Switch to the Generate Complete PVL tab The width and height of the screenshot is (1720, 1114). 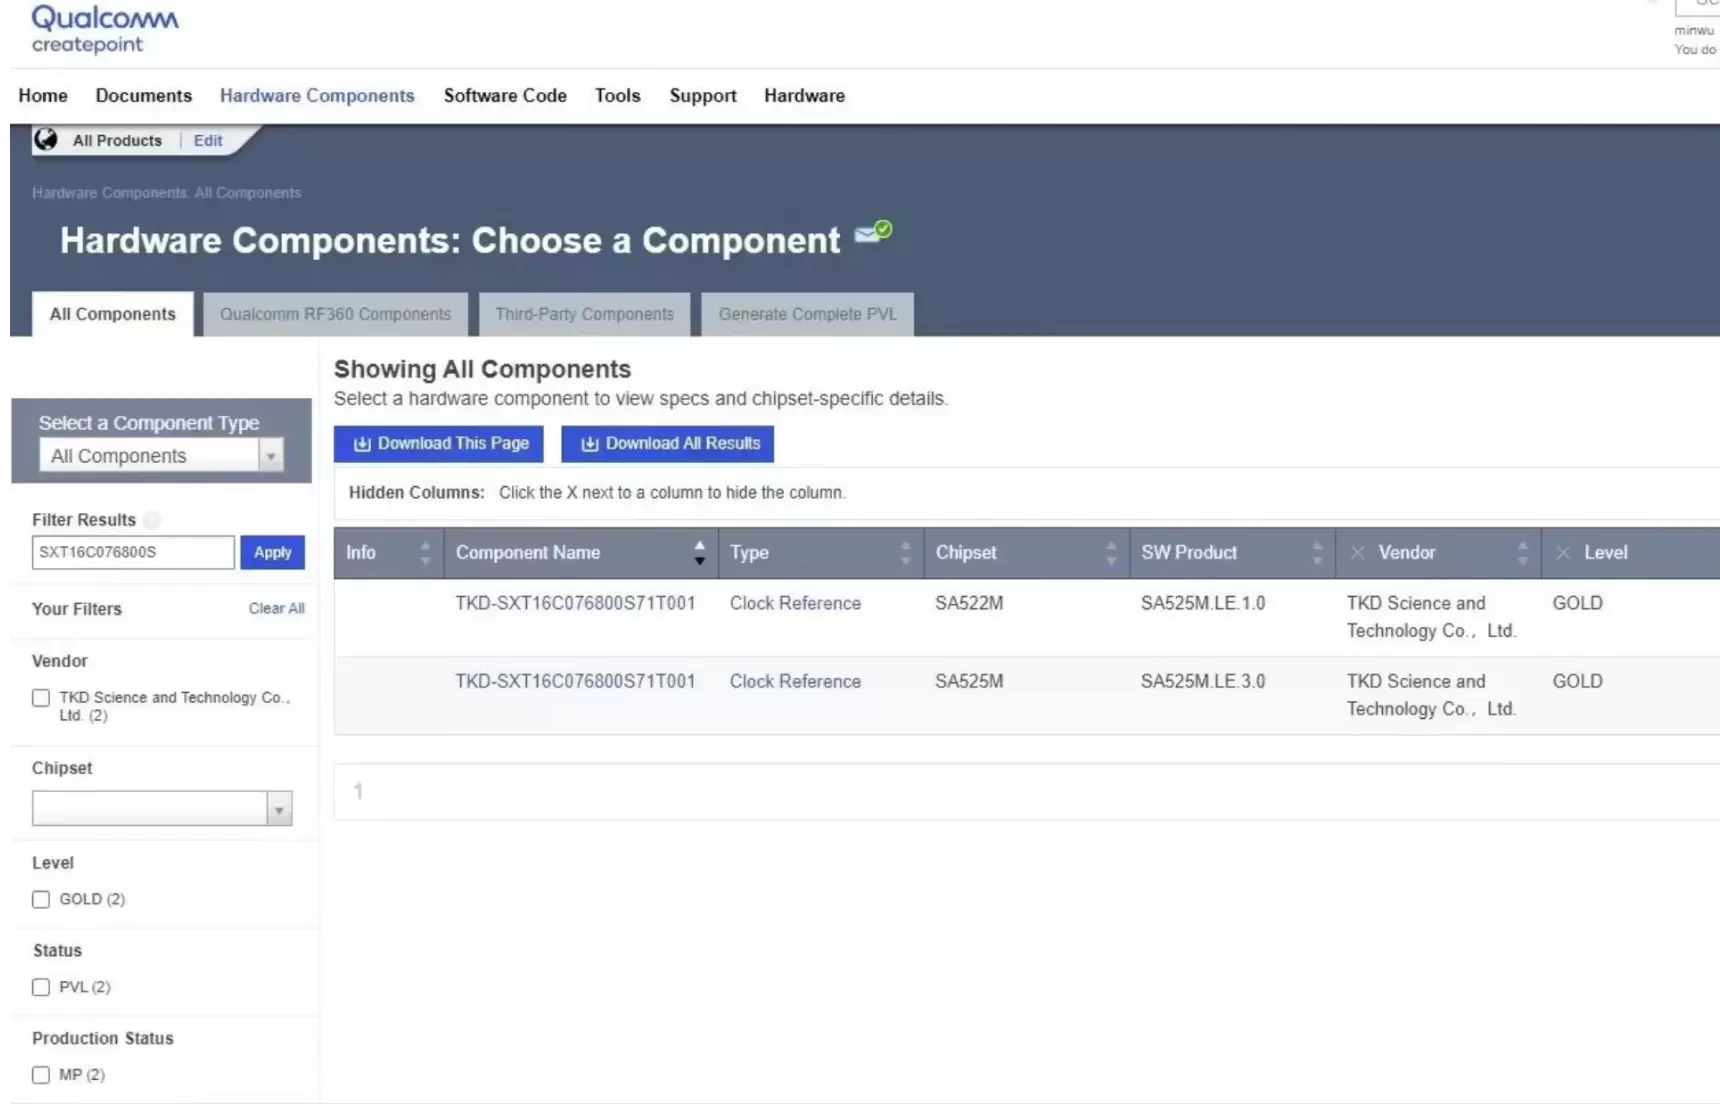coord(807,314)
